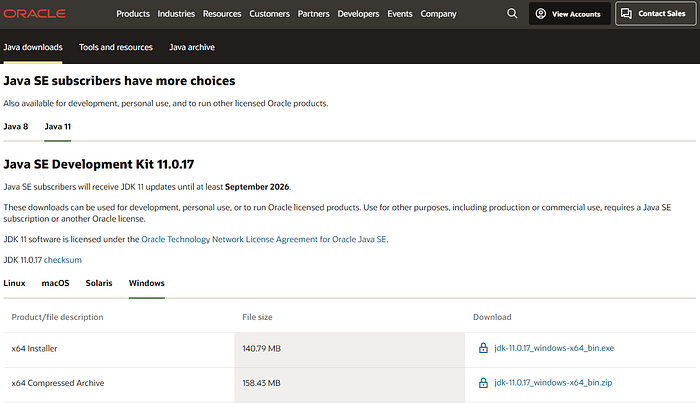Screen dimensions: 700x403
Task: Open the Industries menu
Action: (176, 14)
